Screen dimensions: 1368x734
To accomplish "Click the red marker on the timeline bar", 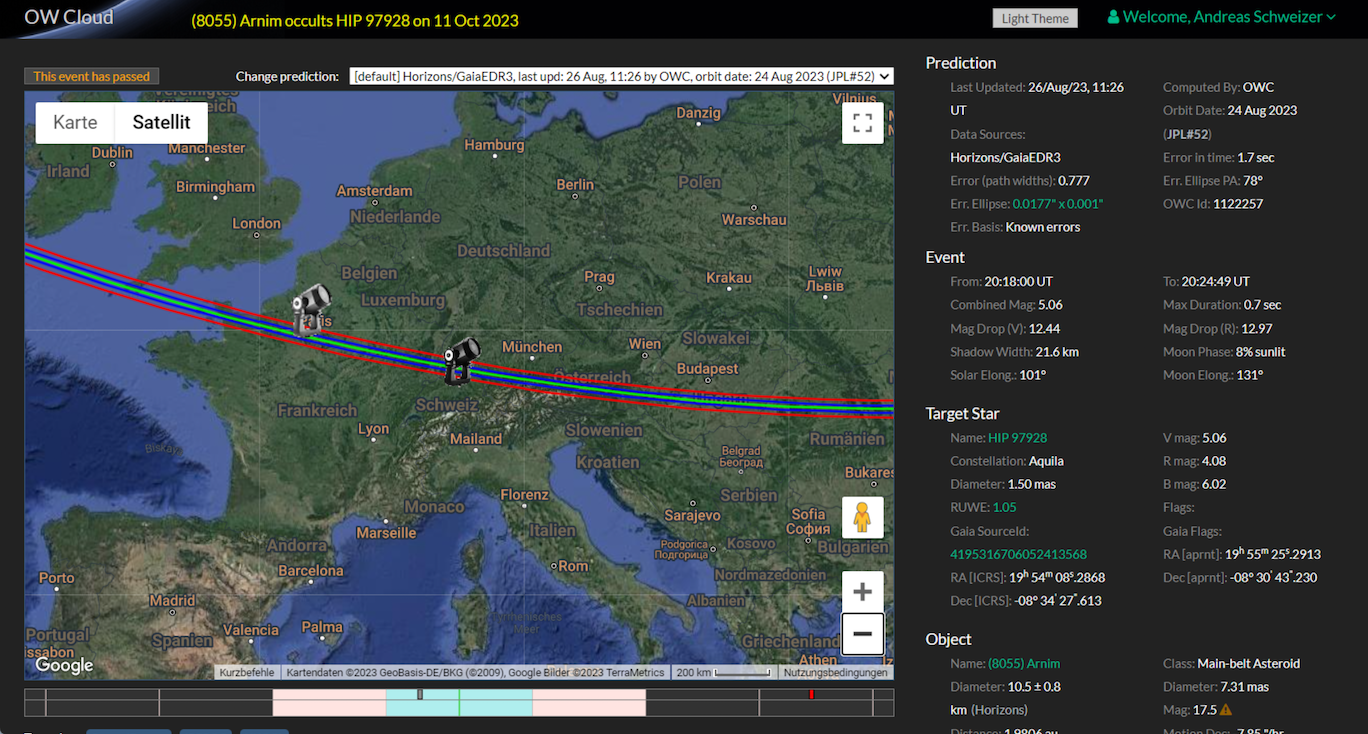I will tap(811, 694).
